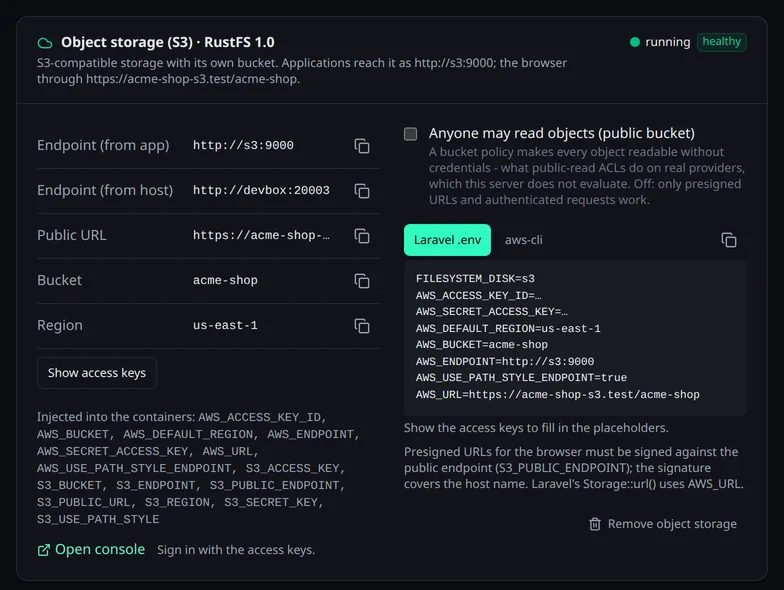Click the truncated https://acme-shop-… URL
The image size is (784, 590).
[x=261, y=236]
